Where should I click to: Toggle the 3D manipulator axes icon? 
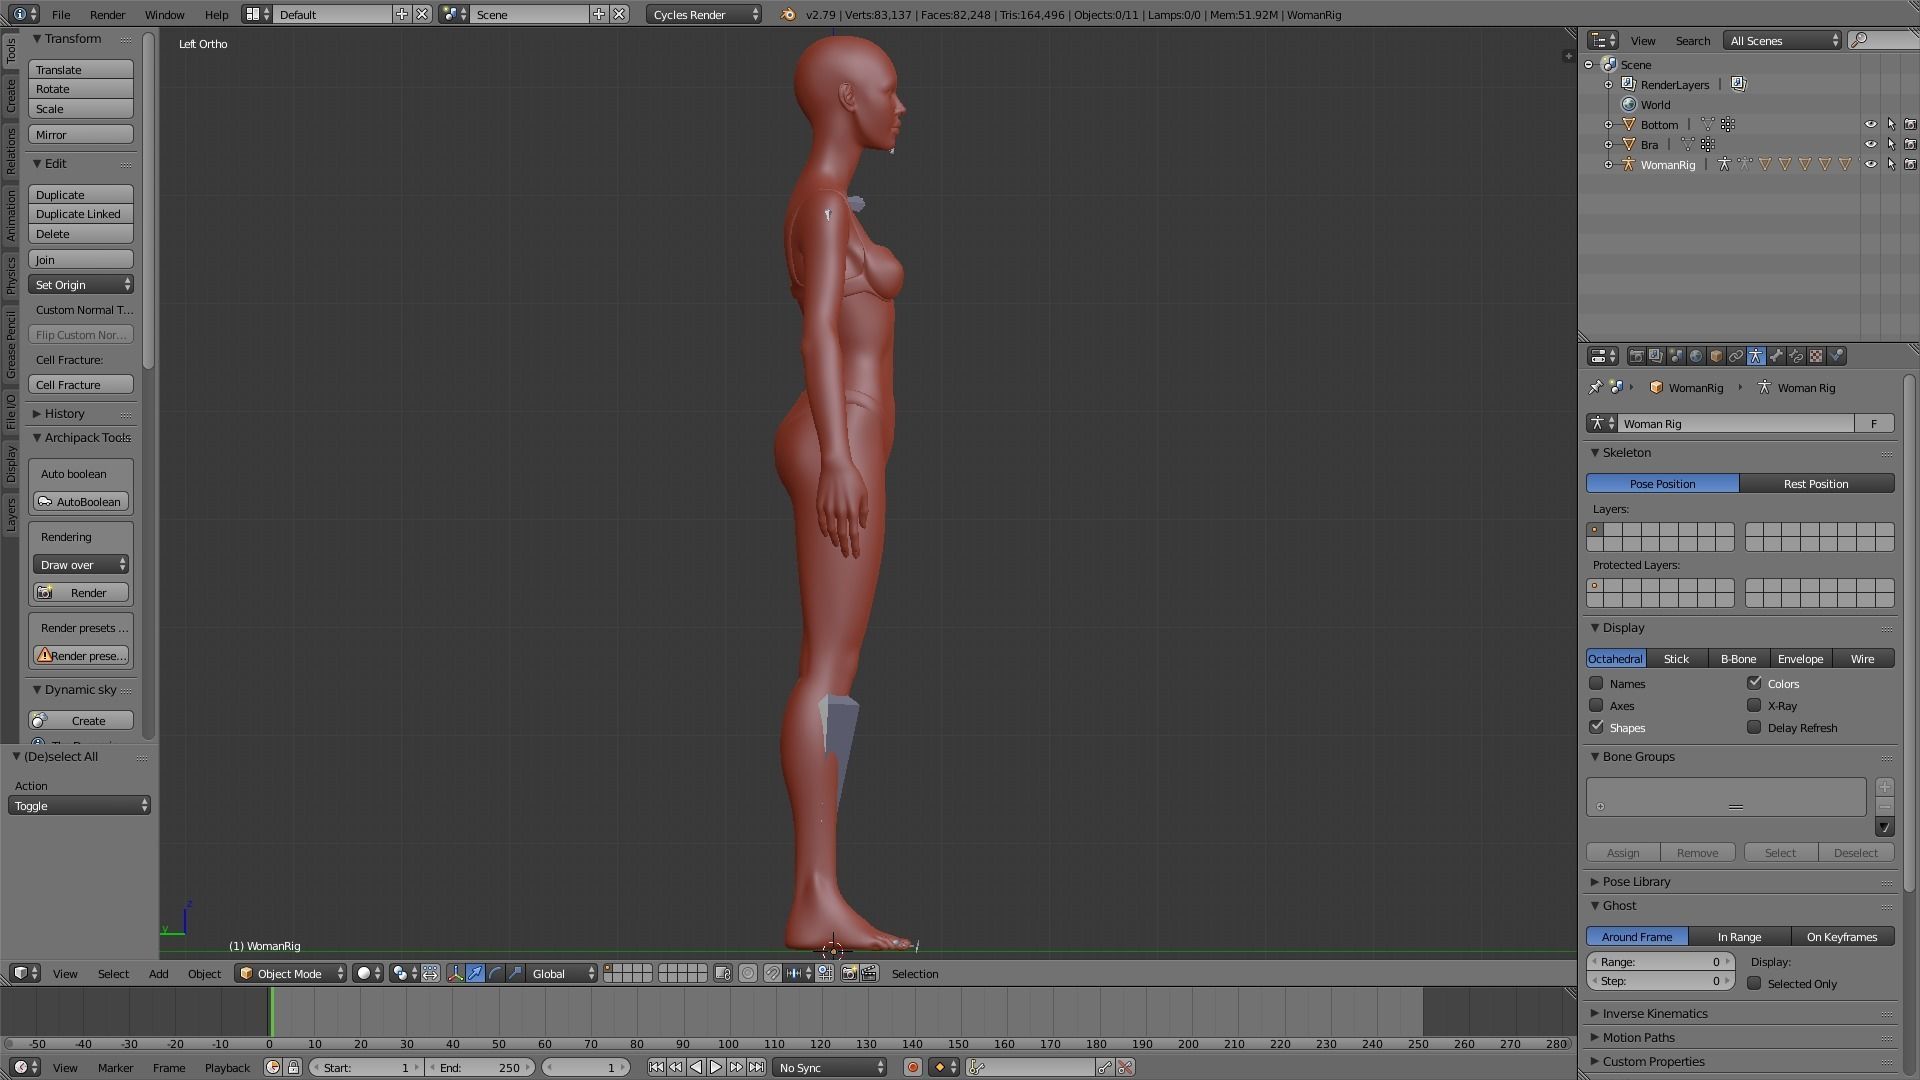455,974
